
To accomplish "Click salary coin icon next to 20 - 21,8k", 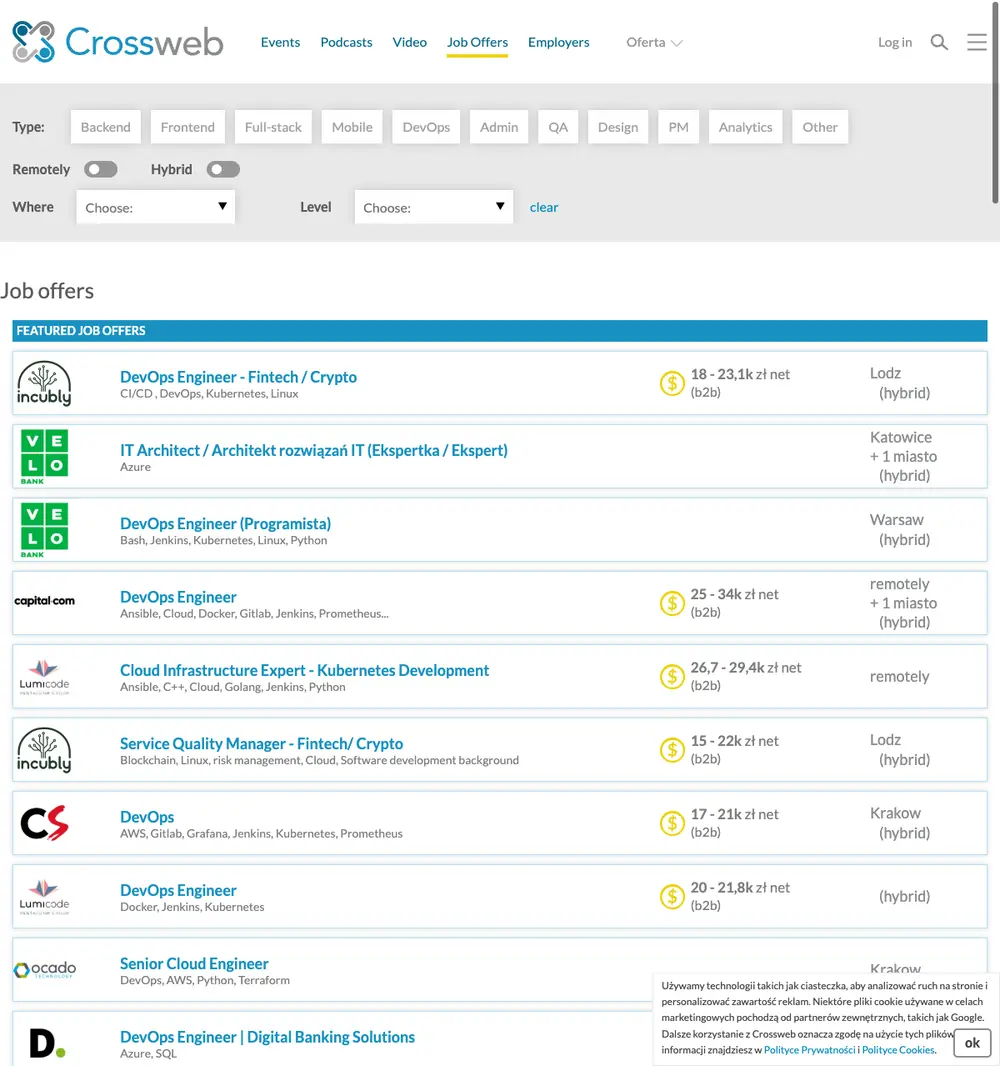I will pos(672,897).
